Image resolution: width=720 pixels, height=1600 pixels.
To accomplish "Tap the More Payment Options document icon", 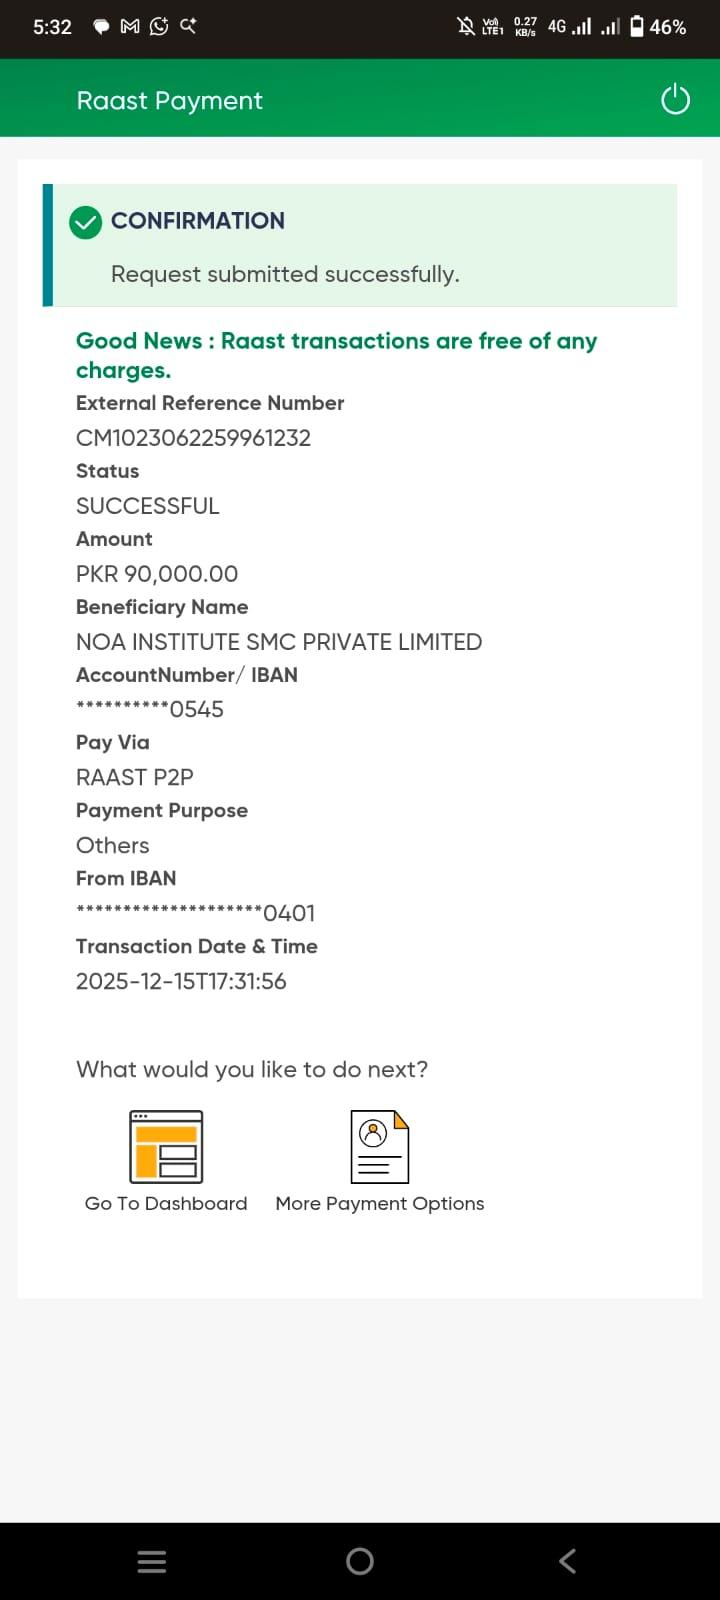I will (x=379, y=1146).
